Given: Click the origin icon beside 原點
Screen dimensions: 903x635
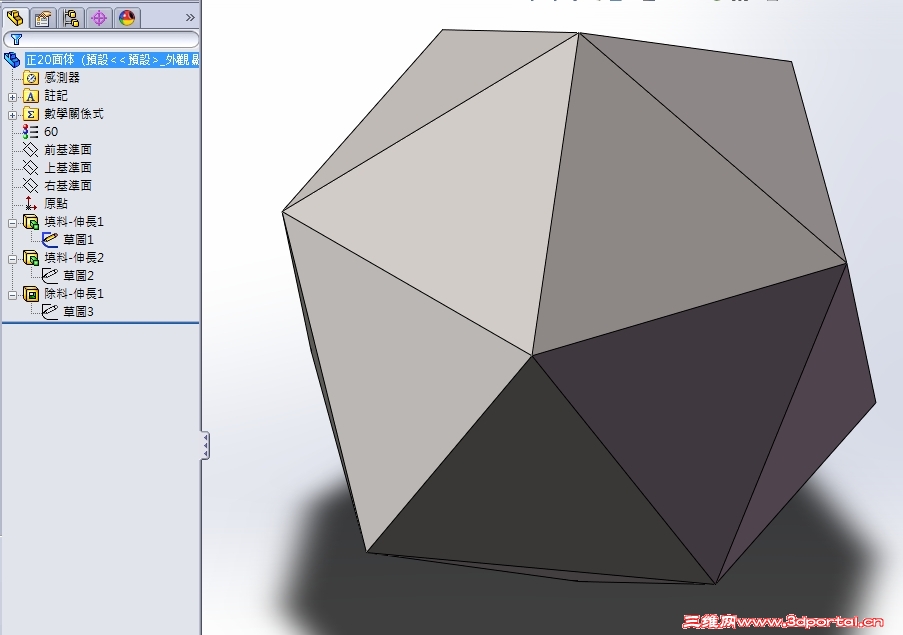Looking at the screenshot, I should point(30,203).
